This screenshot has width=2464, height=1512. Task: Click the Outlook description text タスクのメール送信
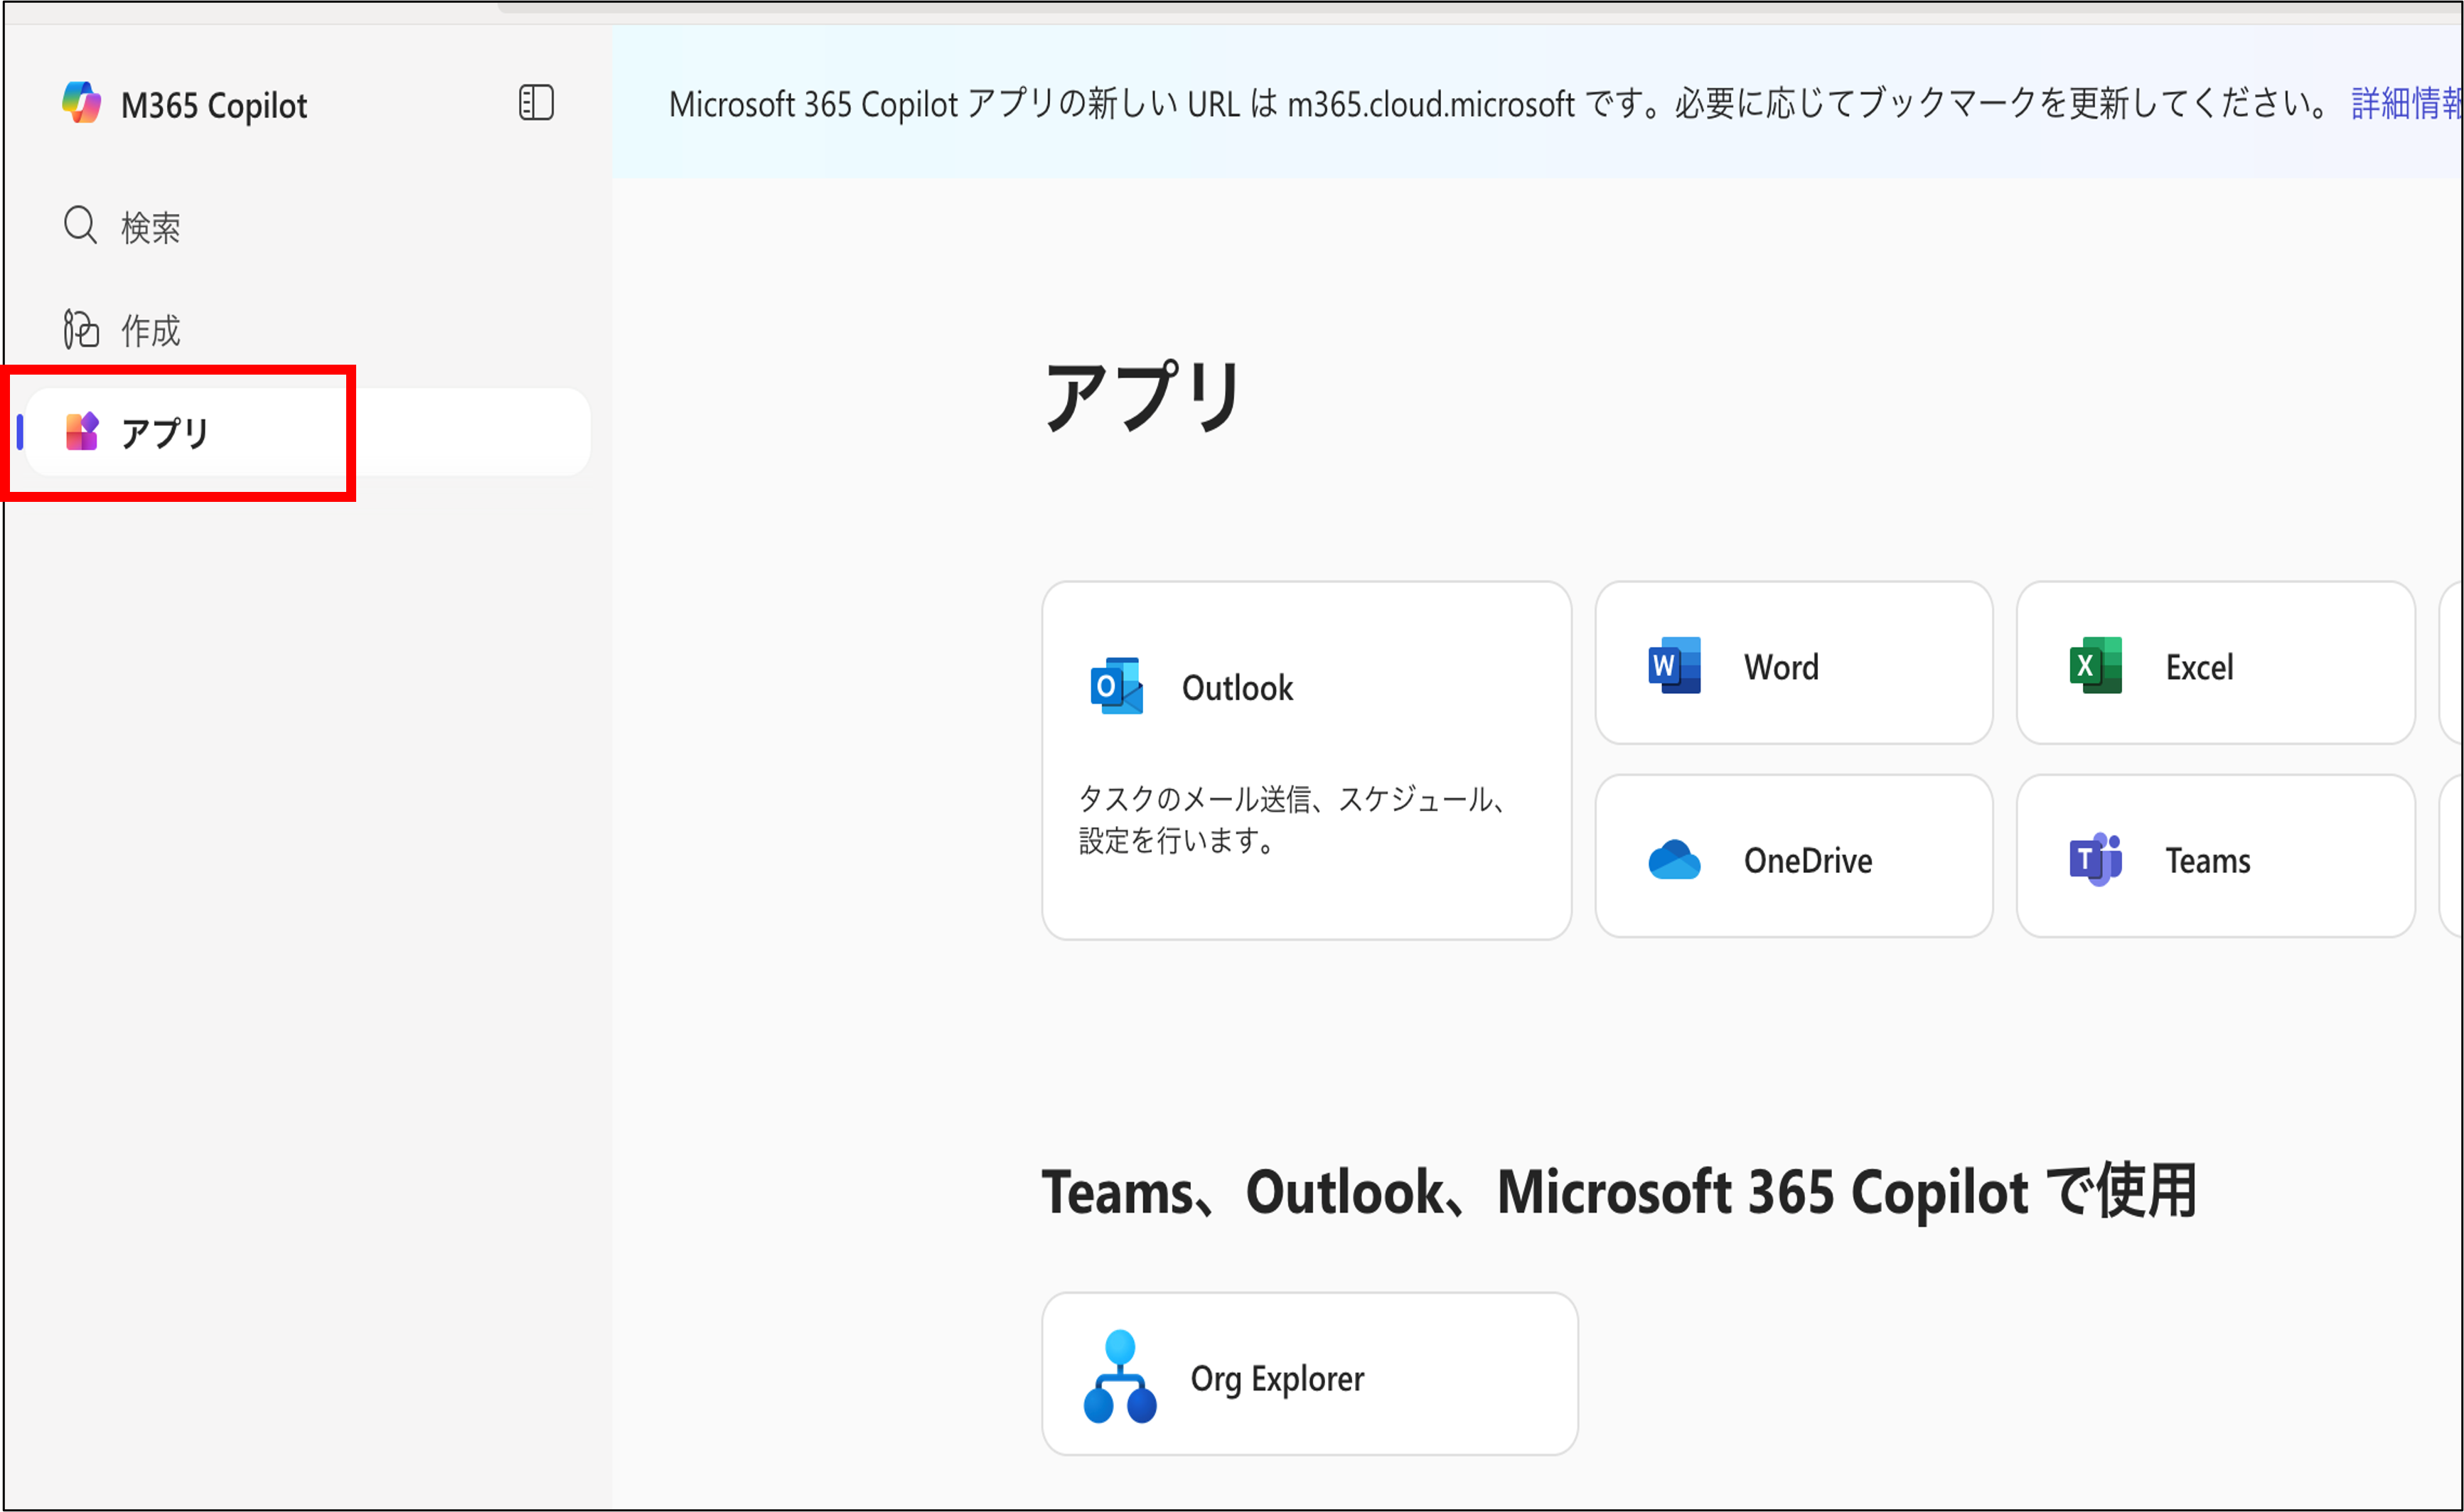(x=1293, y=819)
